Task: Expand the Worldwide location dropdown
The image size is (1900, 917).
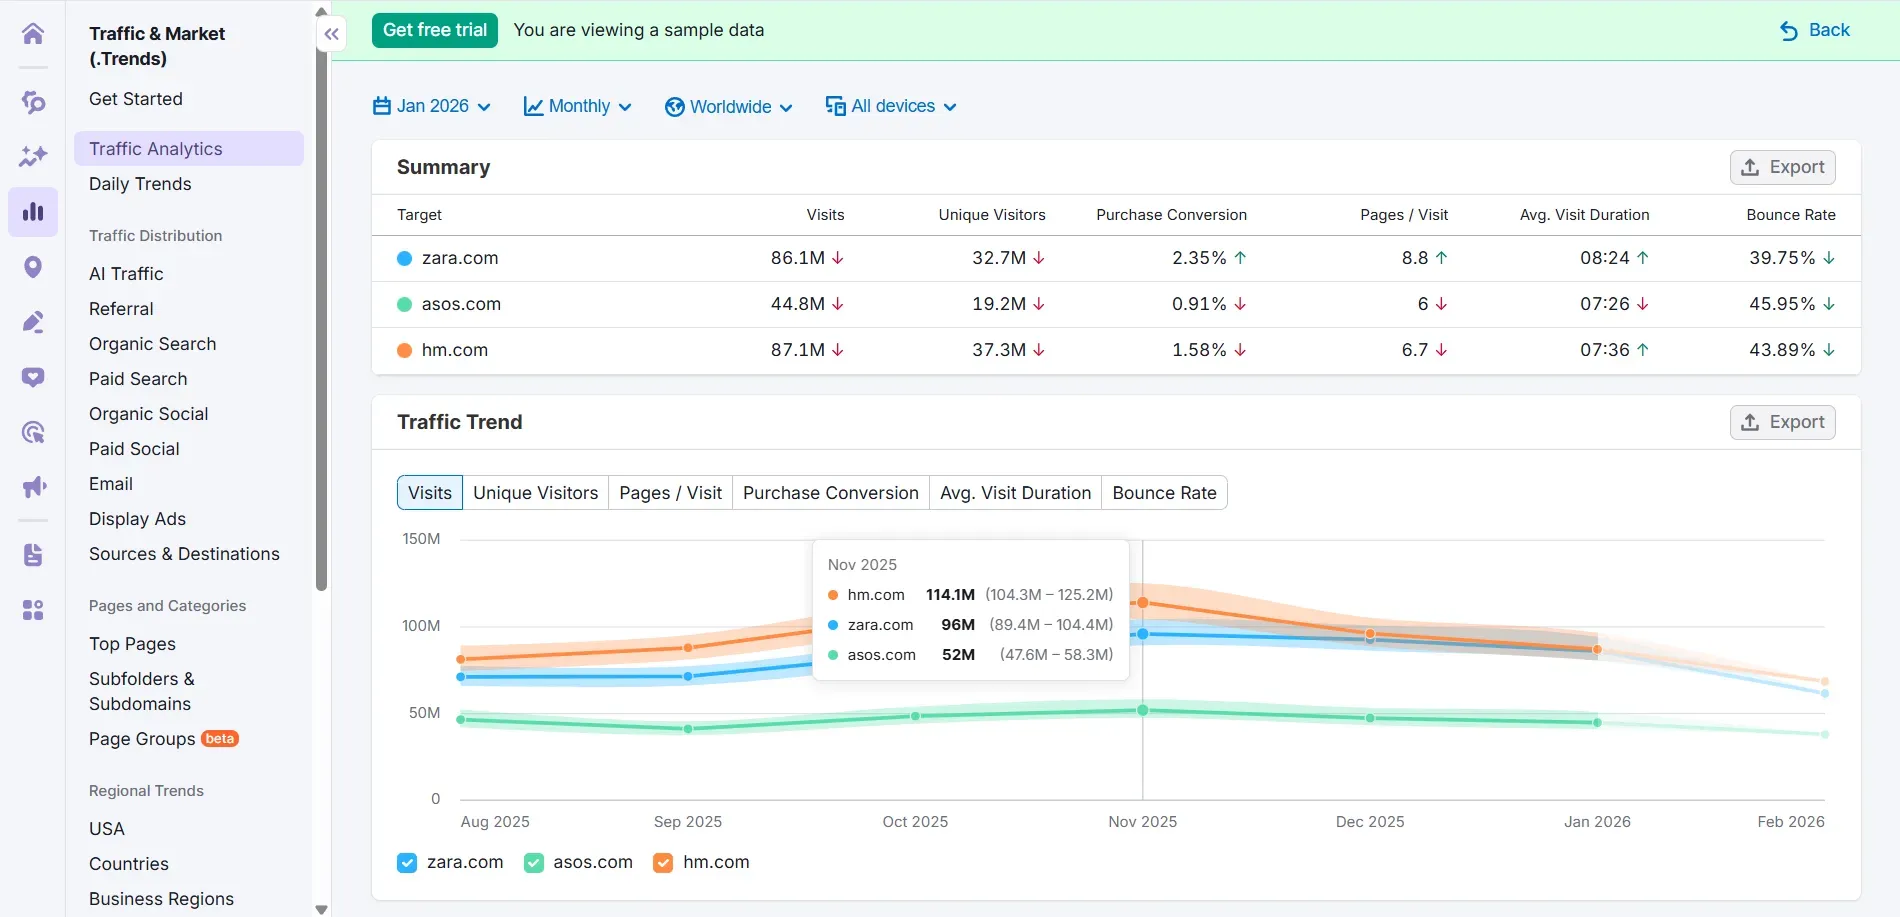Action: (x=728, y=106)
